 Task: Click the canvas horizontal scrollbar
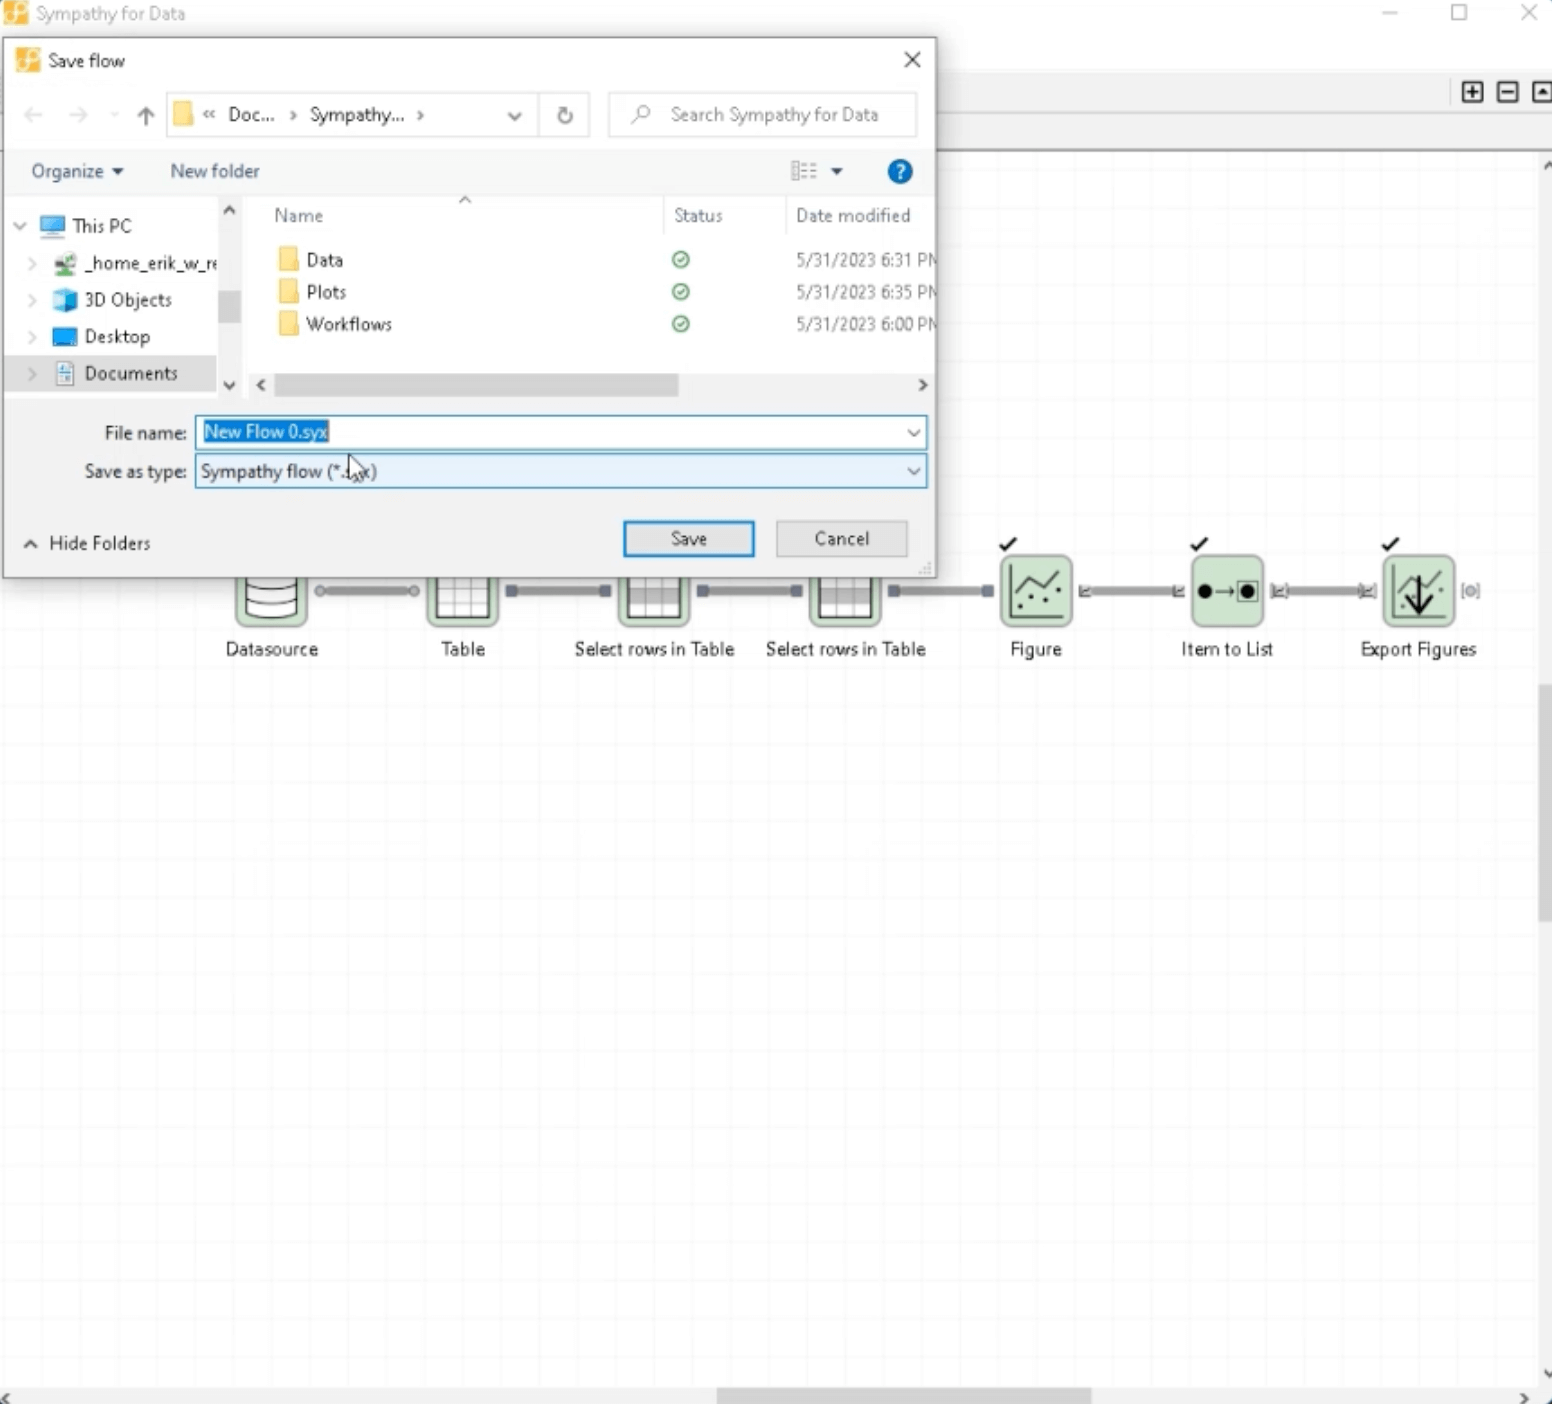pyautogui.click(x=903, y=1396)
